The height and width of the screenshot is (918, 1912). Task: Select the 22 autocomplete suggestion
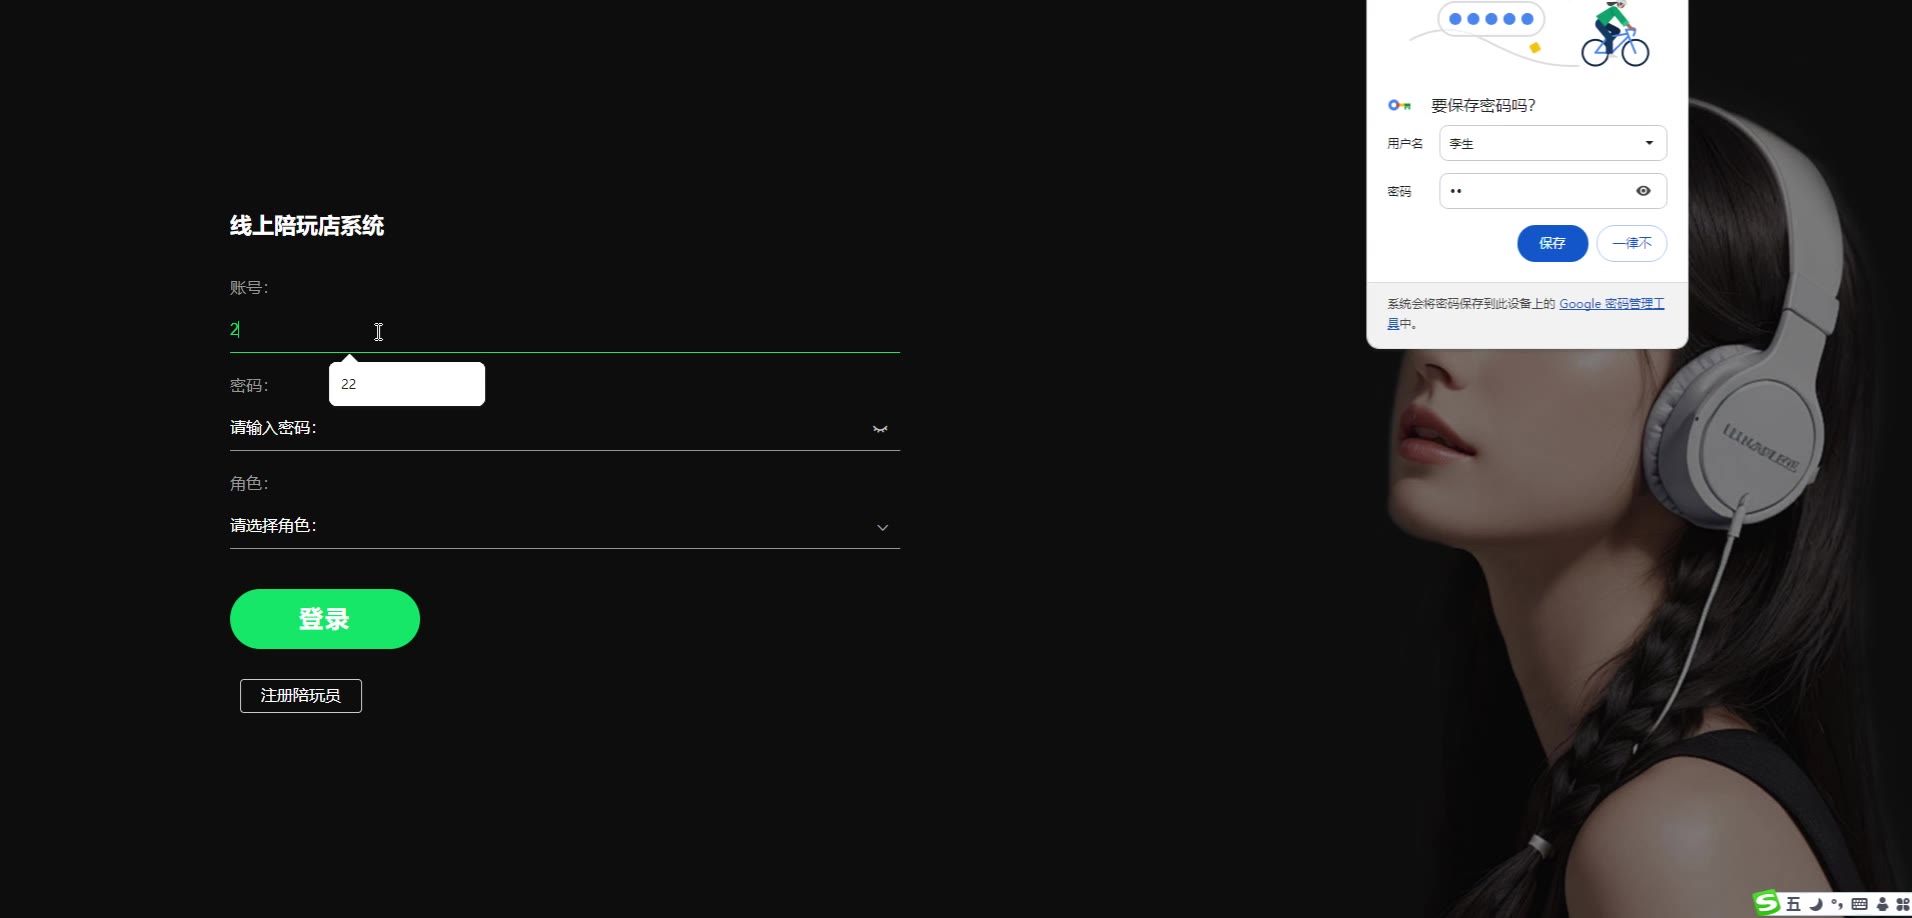coord(407,384)
